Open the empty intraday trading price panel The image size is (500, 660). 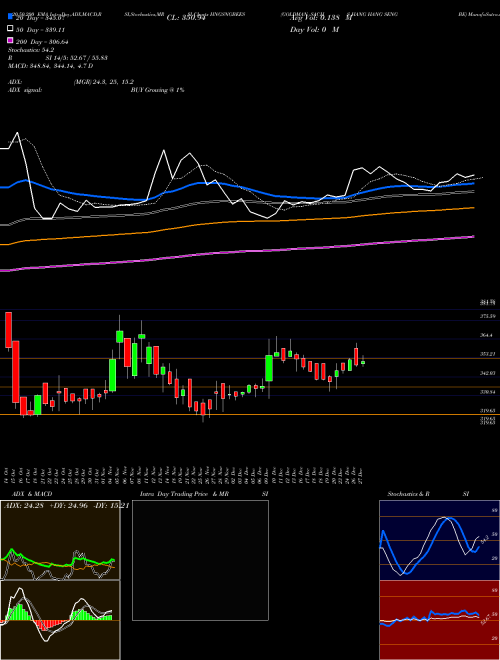(x=200, y=560)
